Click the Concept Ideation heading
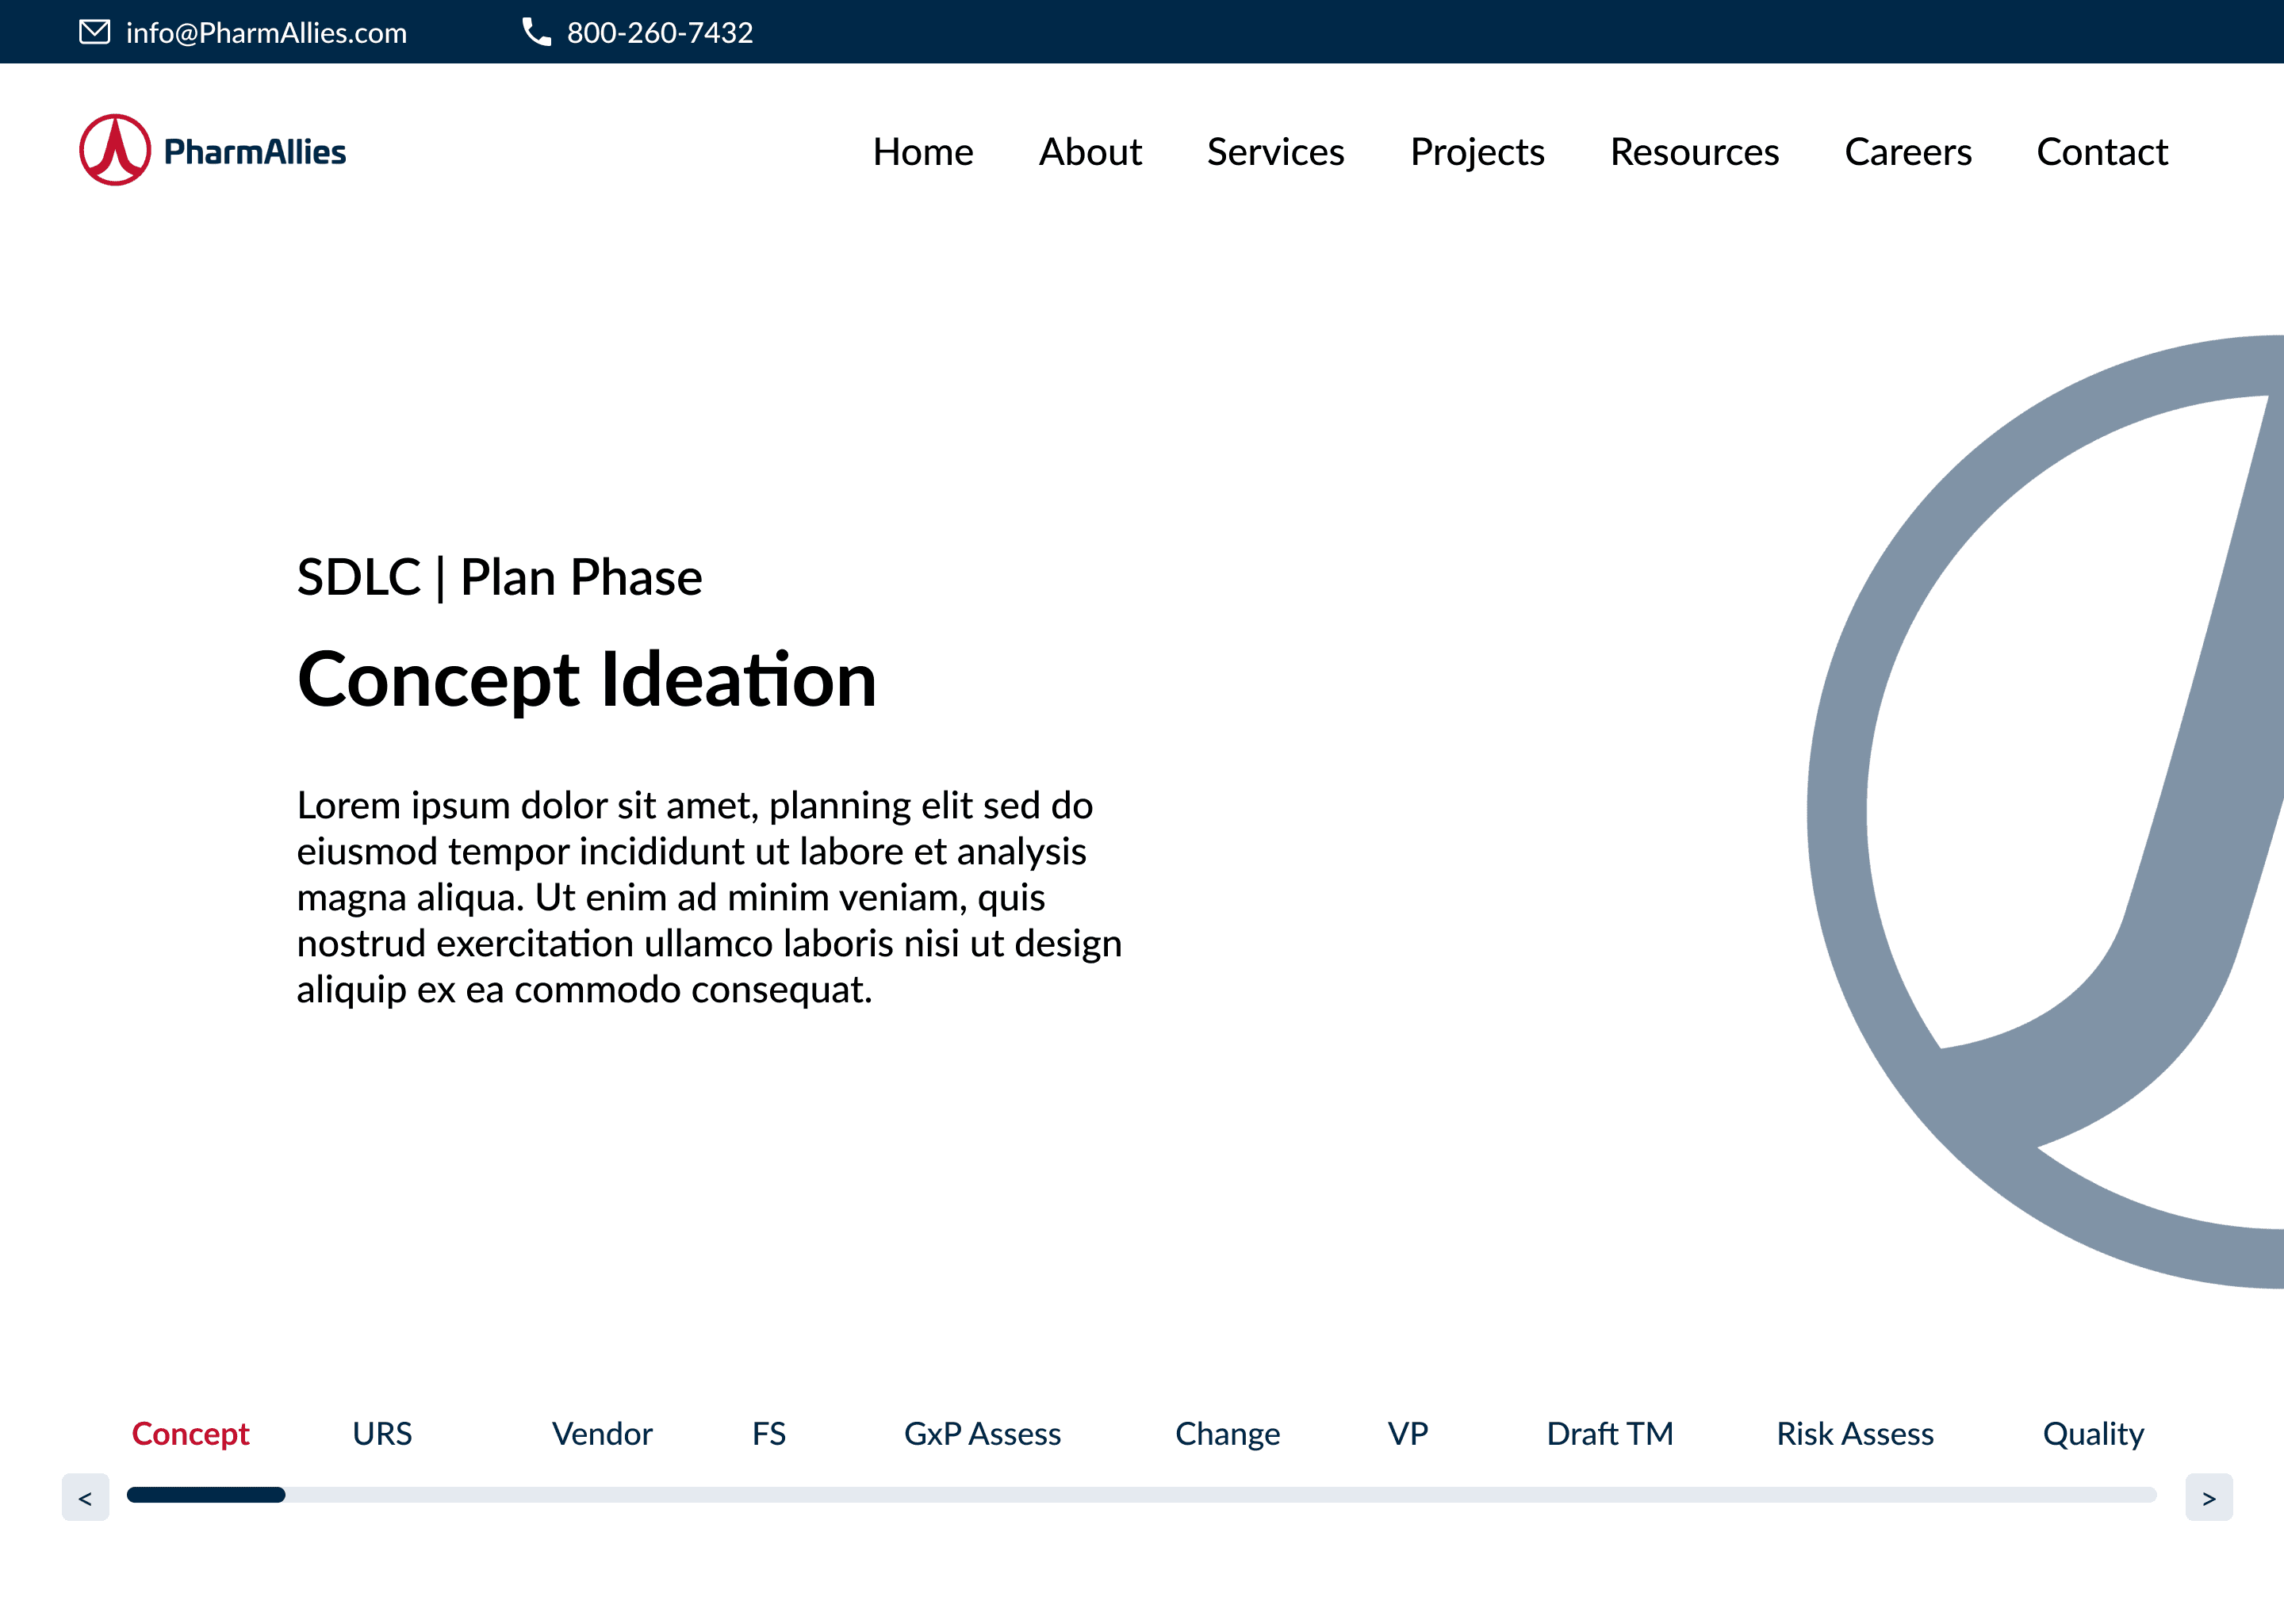2284x1624 pixels. (x=587, y=680)
